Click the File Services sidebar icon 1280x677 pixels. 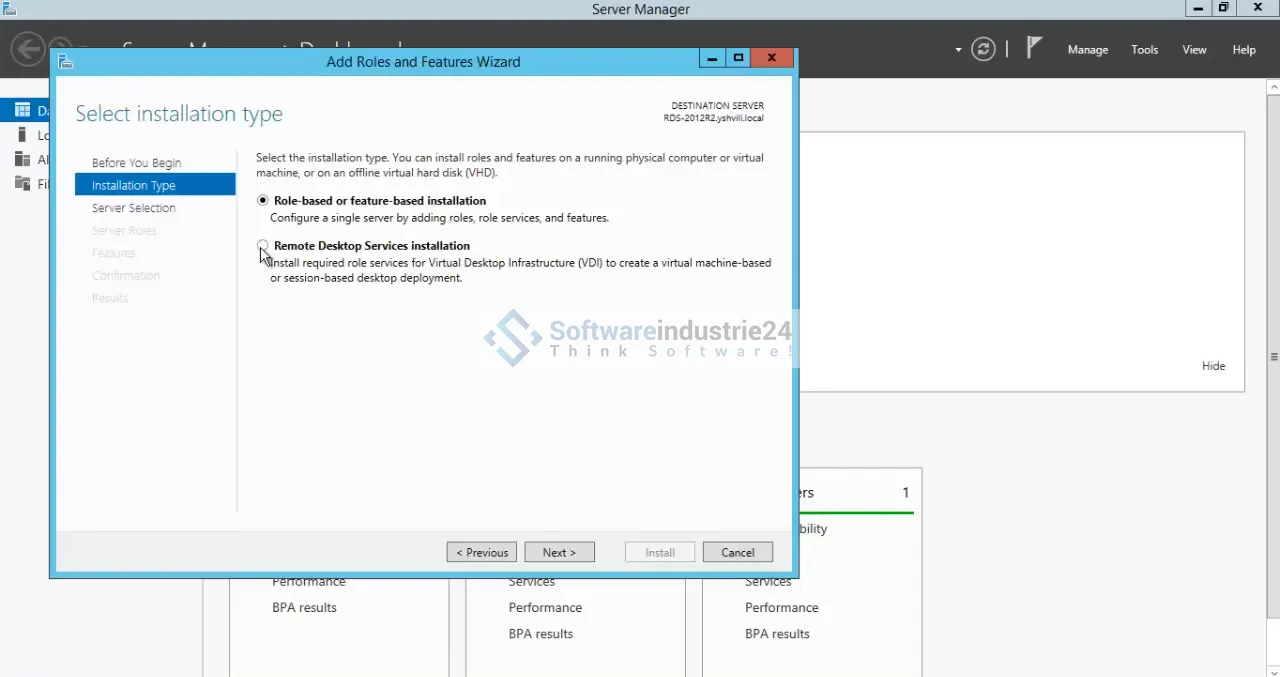pos(22,183)
